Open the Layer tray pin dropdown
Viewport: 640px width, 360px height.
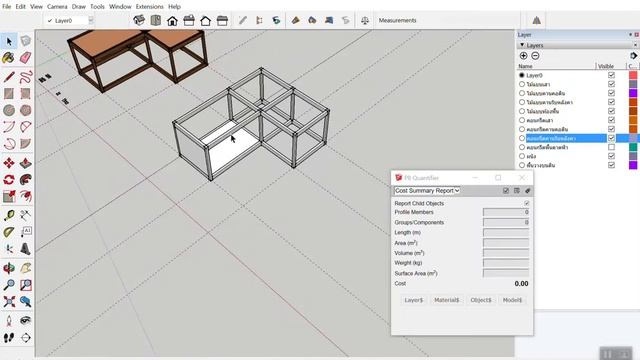click(630, 35)
